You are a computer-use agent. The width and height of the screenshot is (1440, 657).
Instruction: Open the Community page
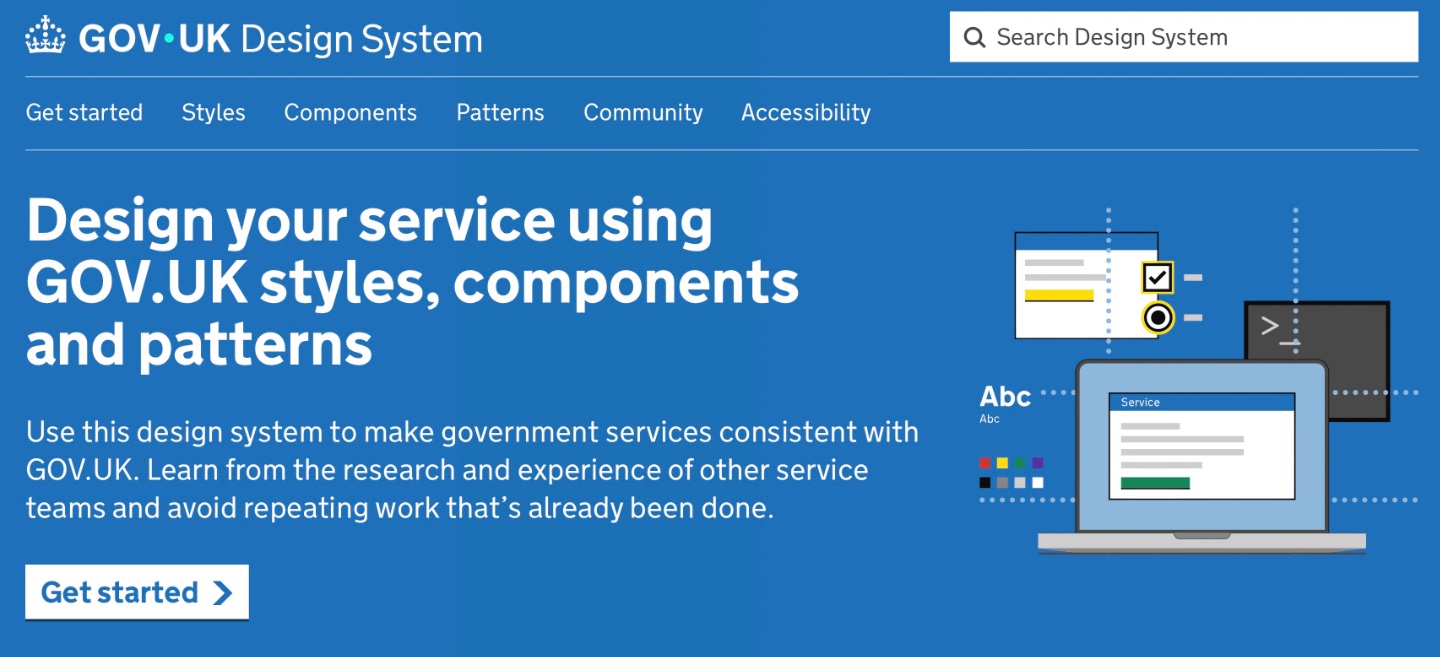pos(643,112)
